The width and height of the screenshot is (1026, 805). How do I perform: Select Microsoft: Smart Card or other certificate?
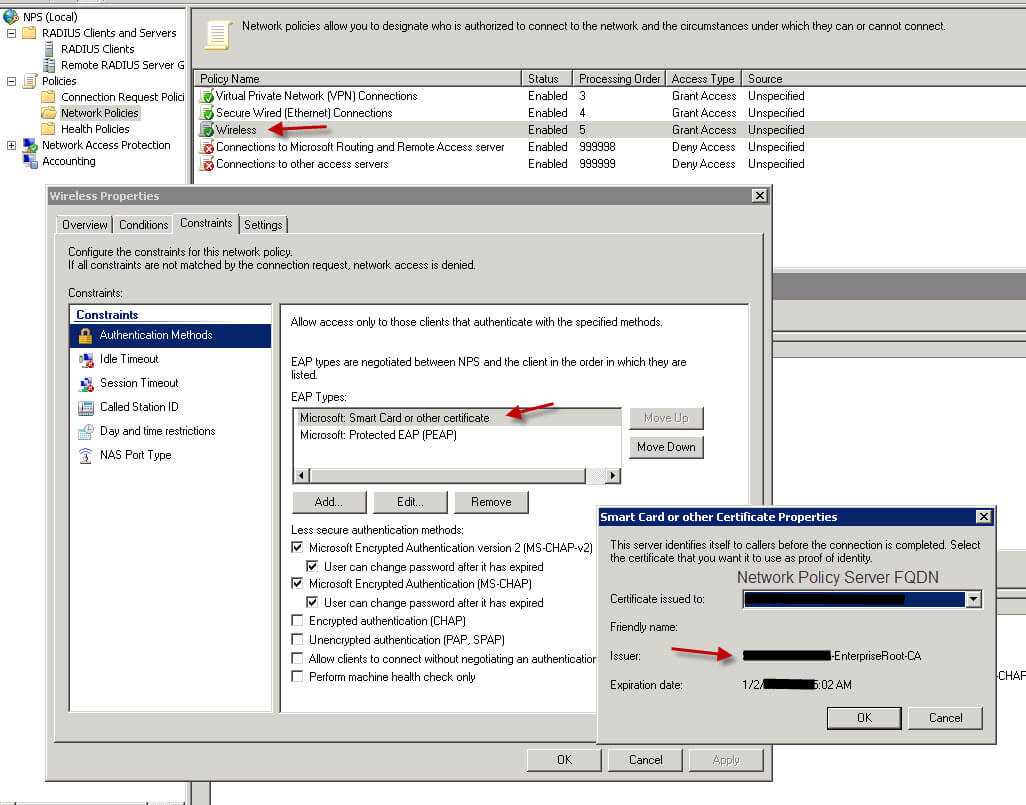point(457,418)
